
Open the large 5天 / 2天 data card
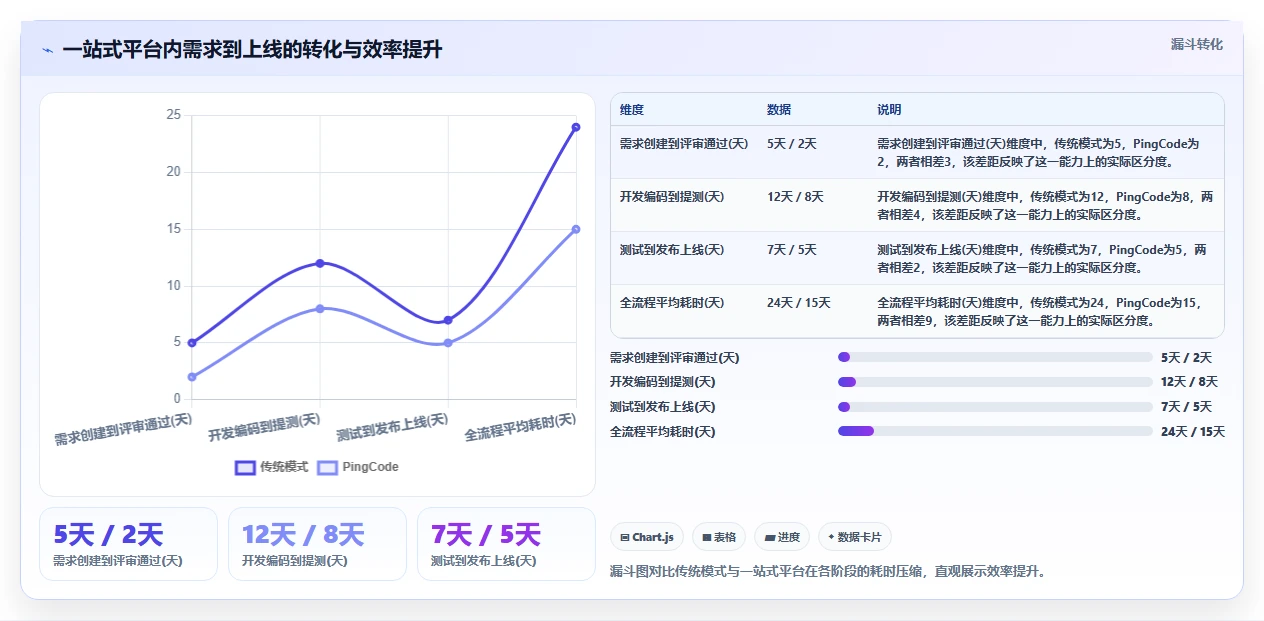128,544
